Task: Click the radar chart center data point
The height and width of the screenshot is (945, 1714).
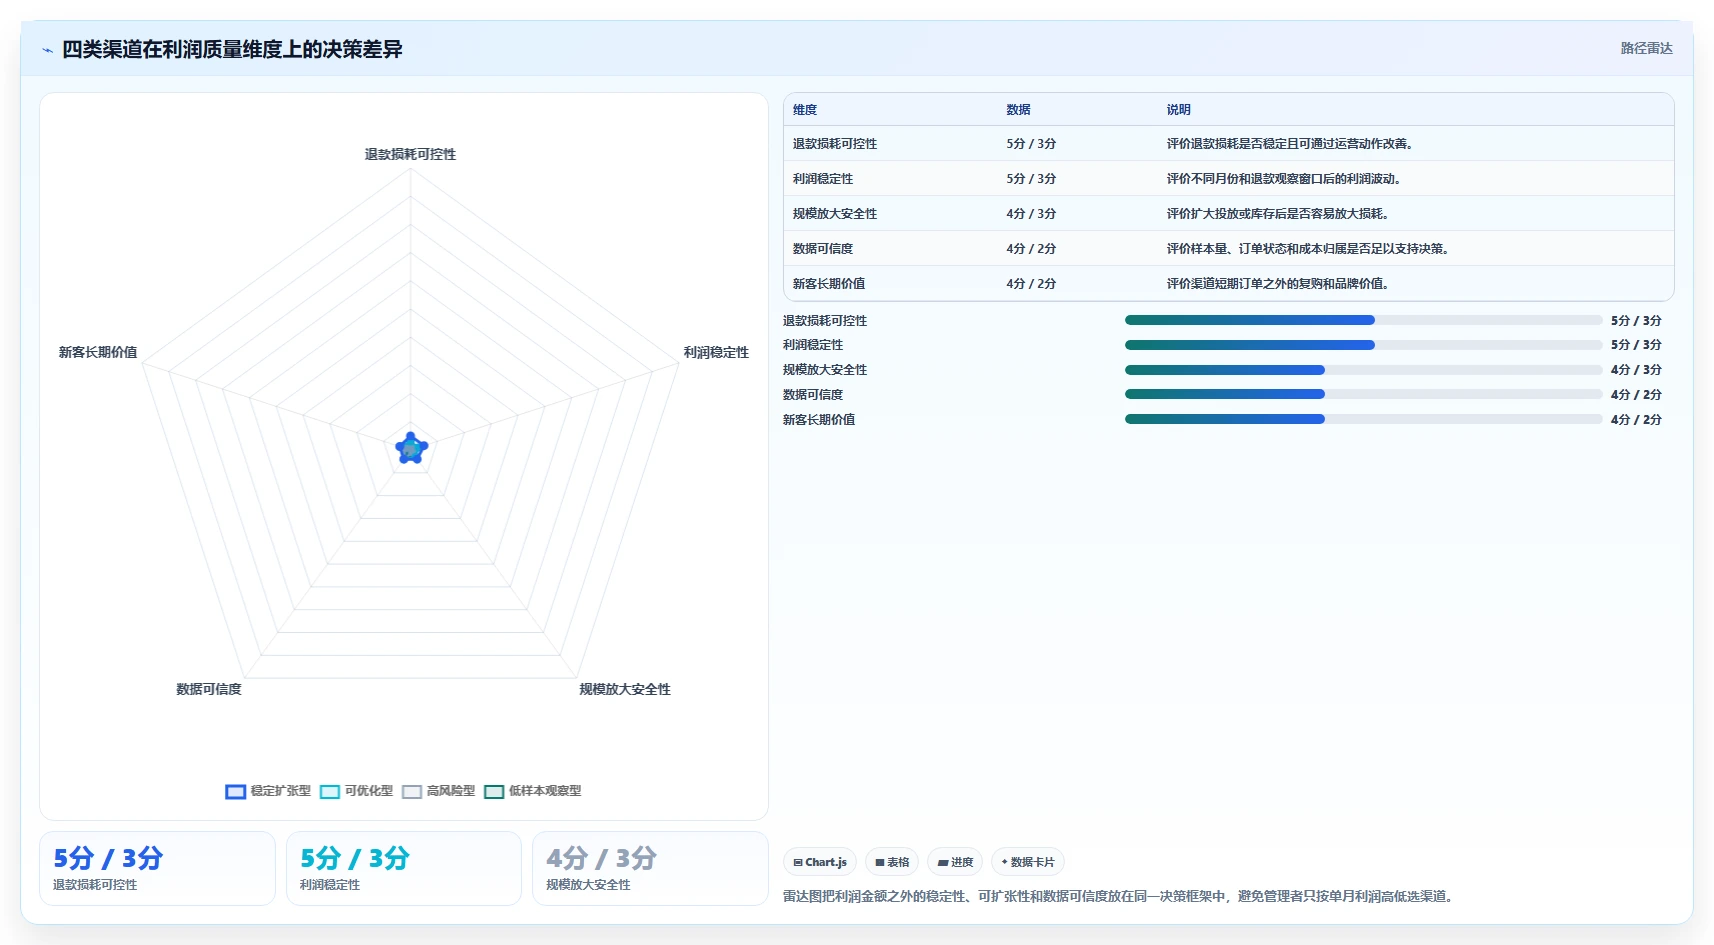Action: (x=411, y=449)
